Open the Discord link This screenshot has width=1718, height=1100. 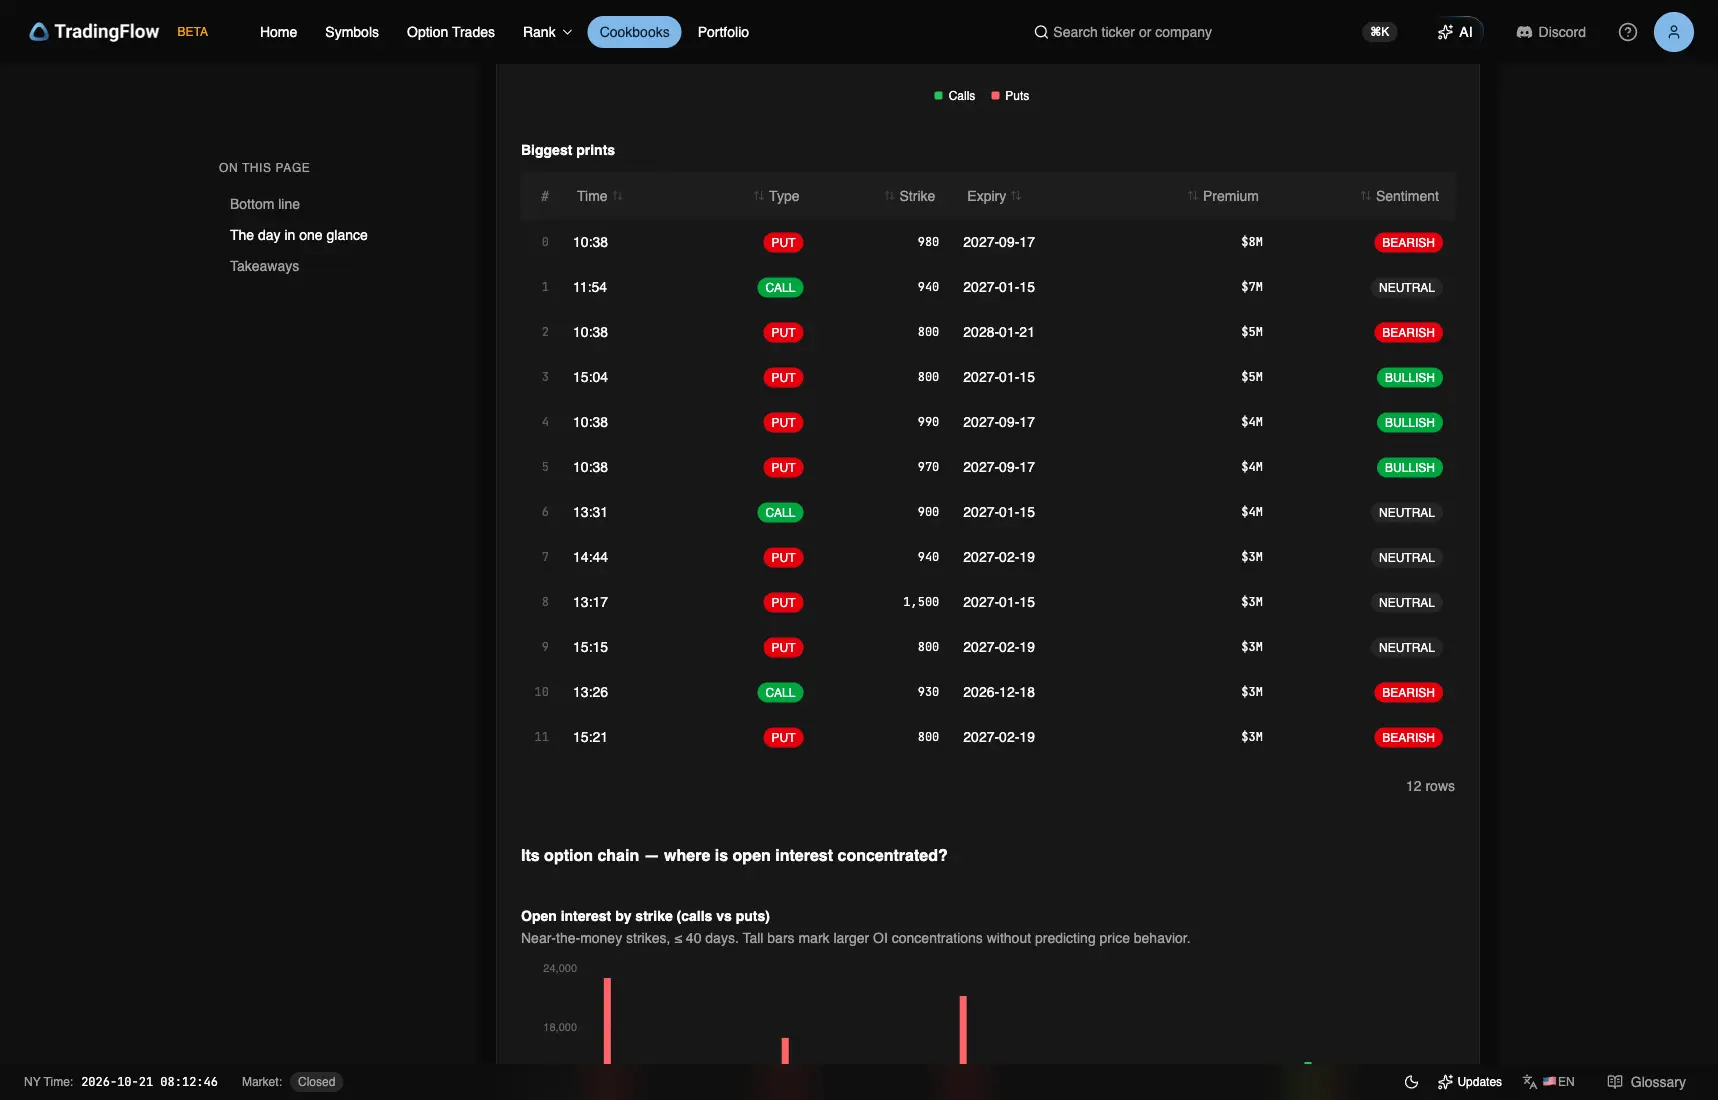(1551, 32)
